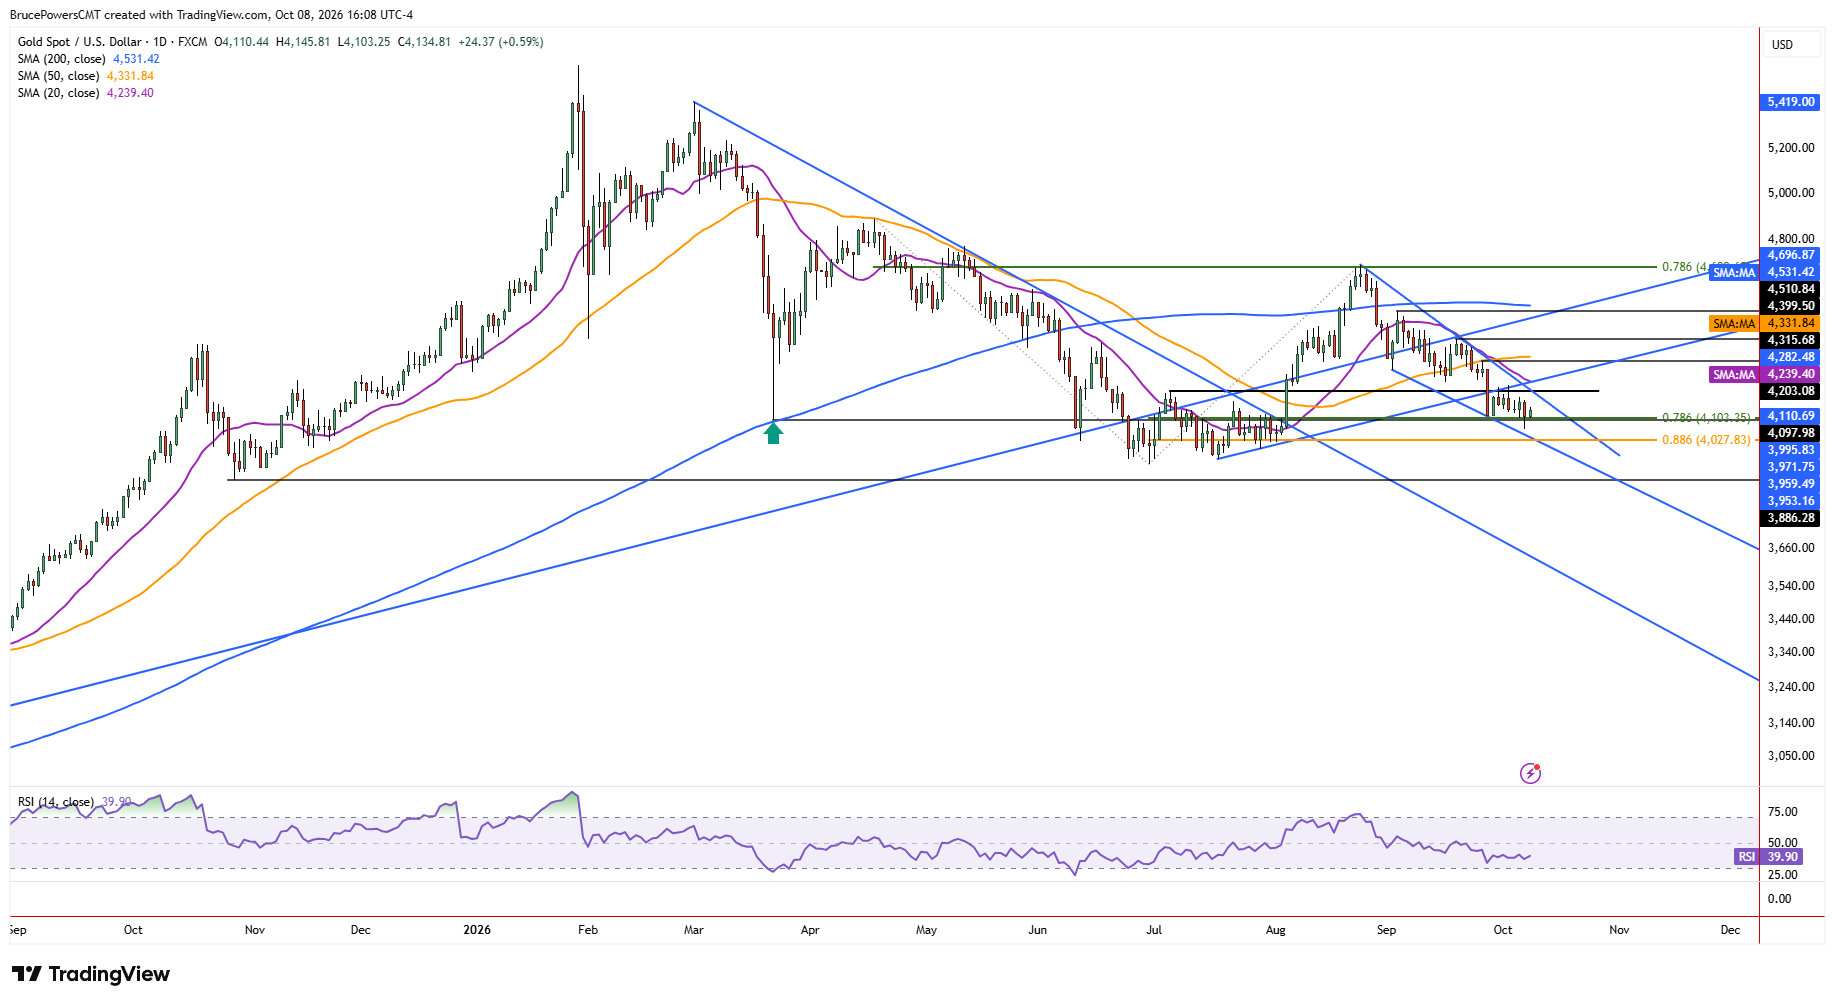
Task: Click the Feb label on the time axis
Action: click(588, 930)
